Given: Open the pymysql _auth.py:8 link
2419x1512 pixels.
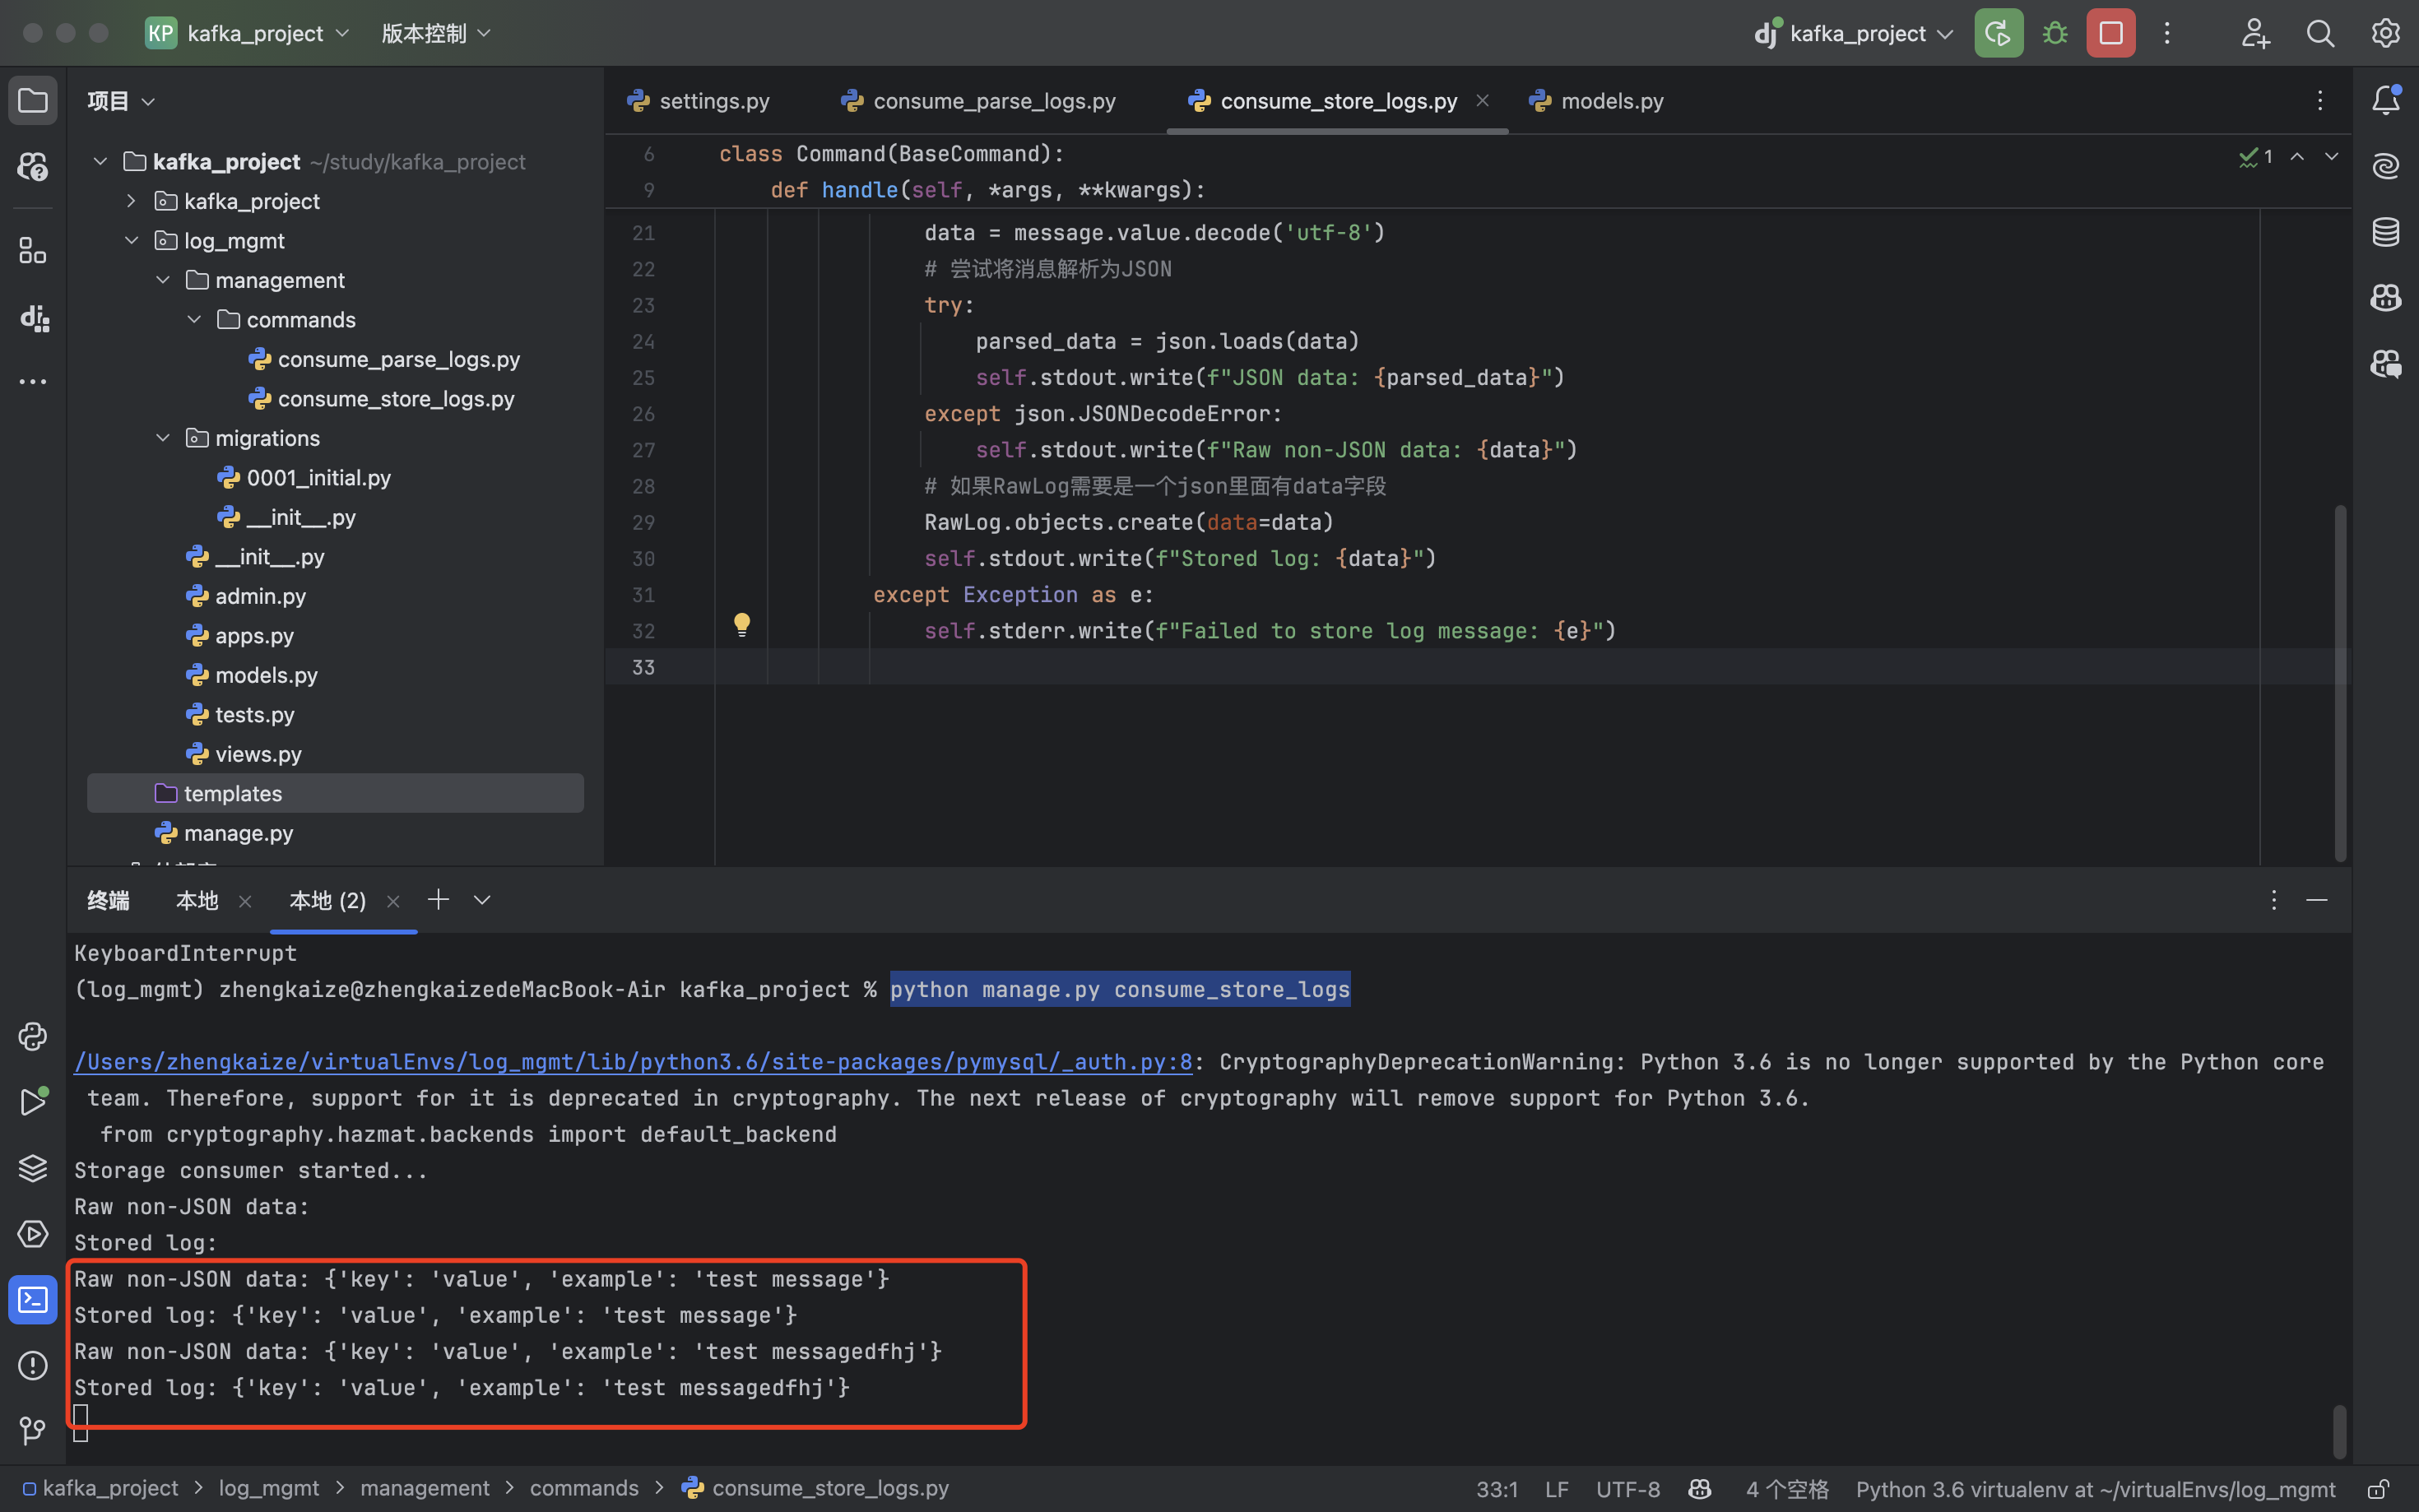Looking at the screenshot, I should [633, 1062].
